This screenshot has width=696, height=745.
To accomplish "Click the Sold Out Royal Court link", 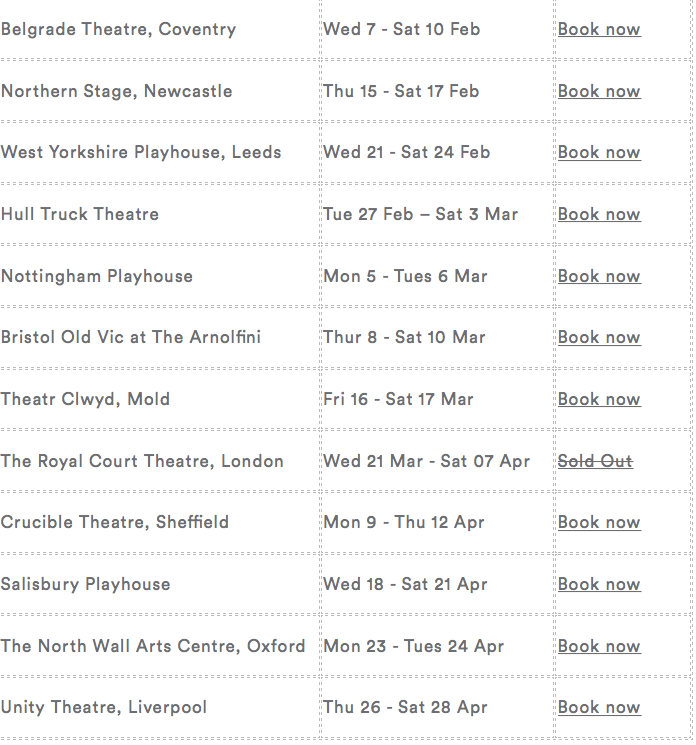I will coord(595,461).
